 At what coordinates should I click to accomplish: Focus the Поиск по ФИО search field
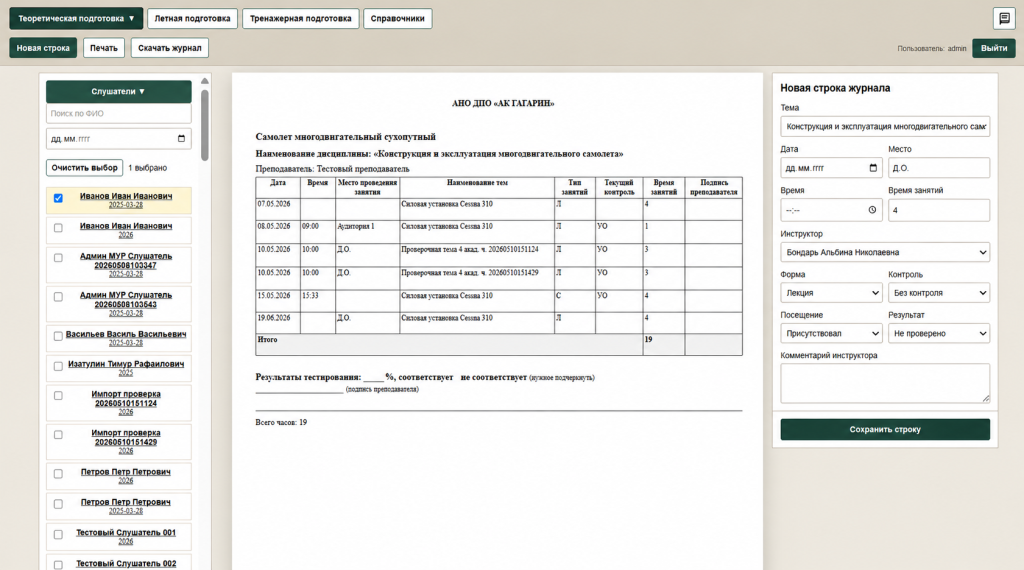(118, 113)
